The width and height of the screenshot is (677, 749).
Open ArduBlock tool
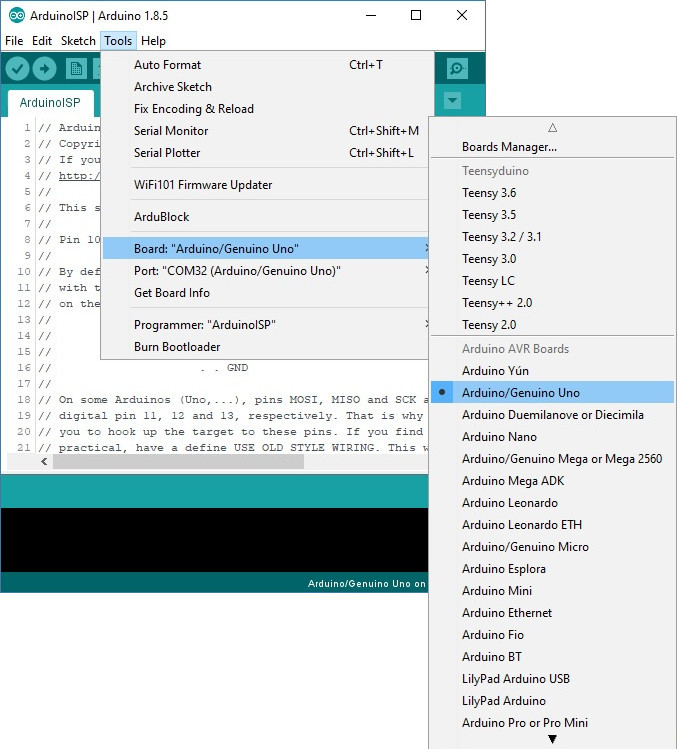(x=266, y=217)
